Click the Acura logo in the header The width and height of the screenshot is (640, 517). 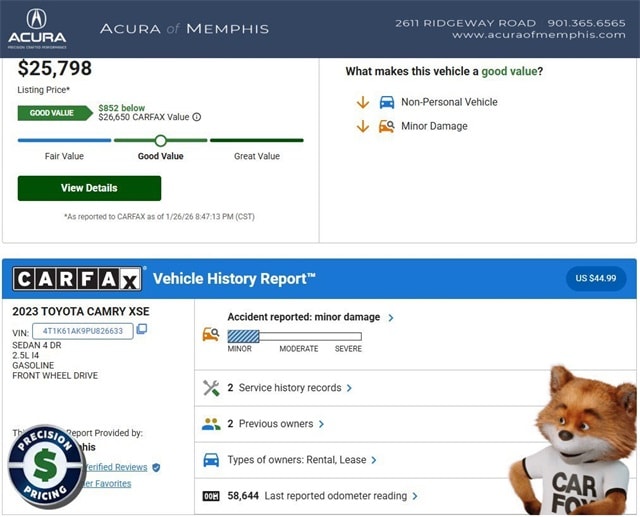tap(37, 28)
